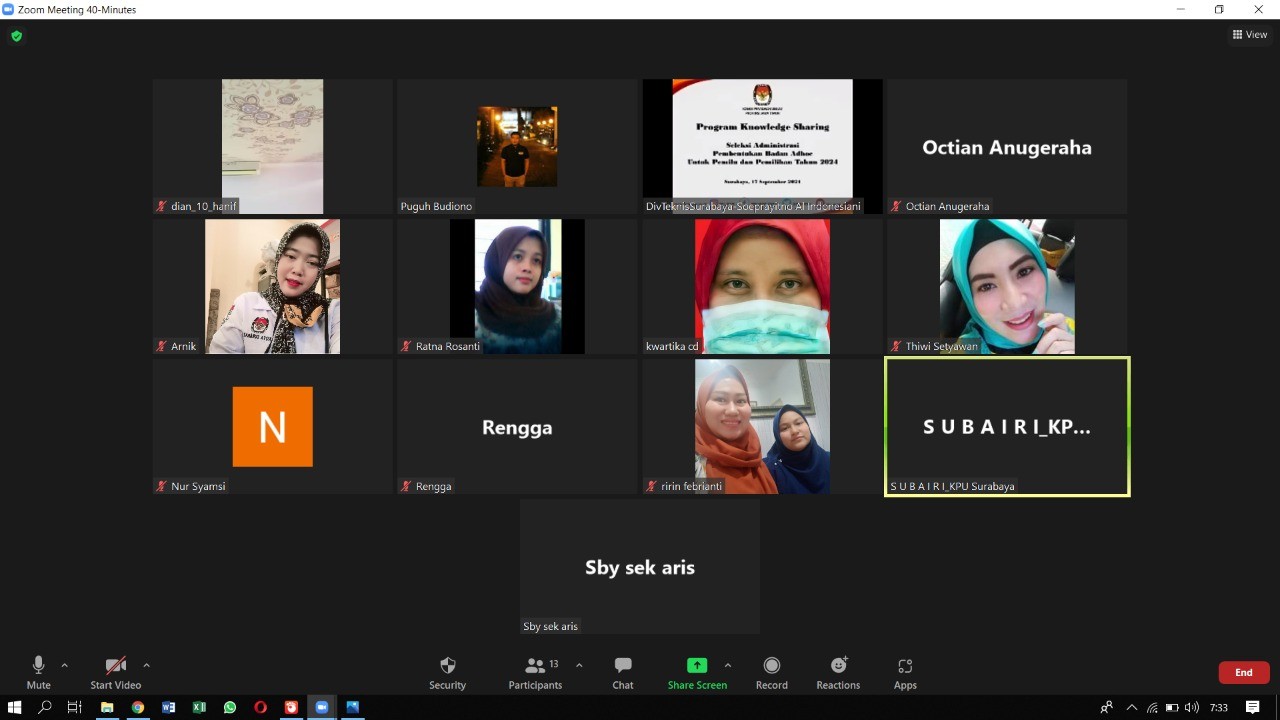Open Microsoft Word from the taskbar
Image resolution: width=1280 pixels, height=720 pixels.
coord(168,707)
